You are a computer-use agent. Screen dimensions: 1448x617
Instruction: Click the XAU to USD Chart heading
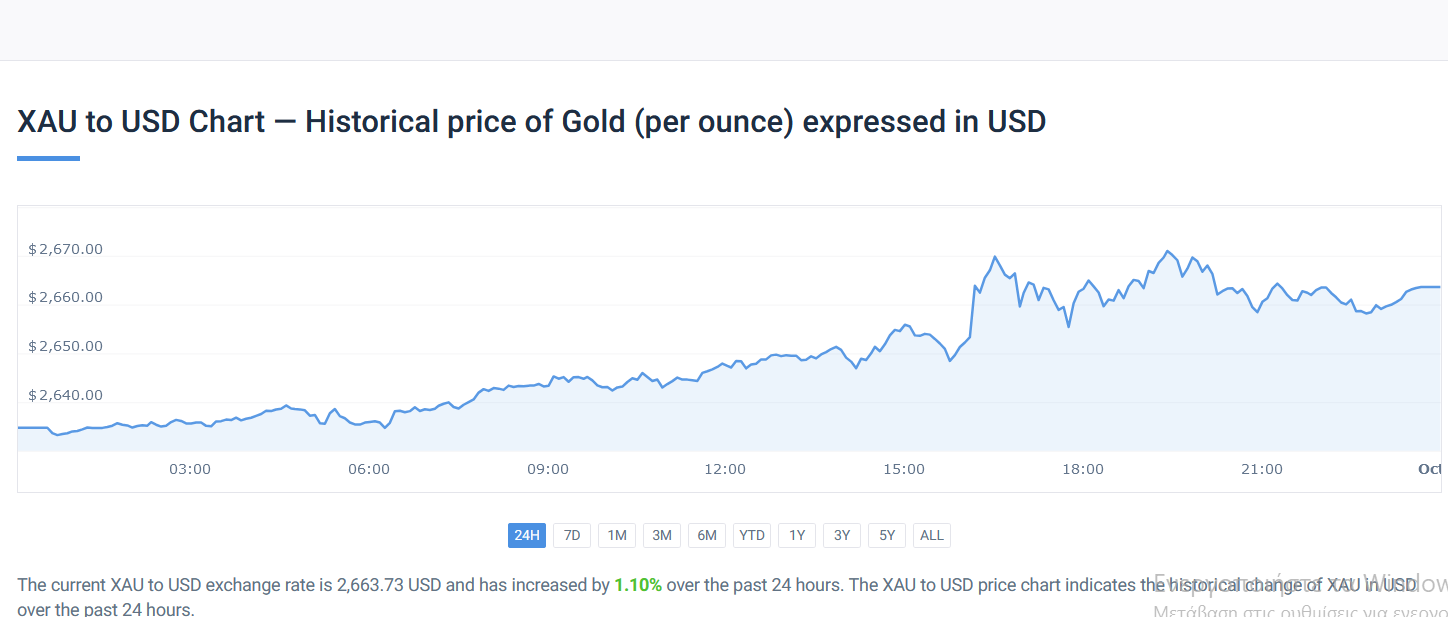(531, 122)
